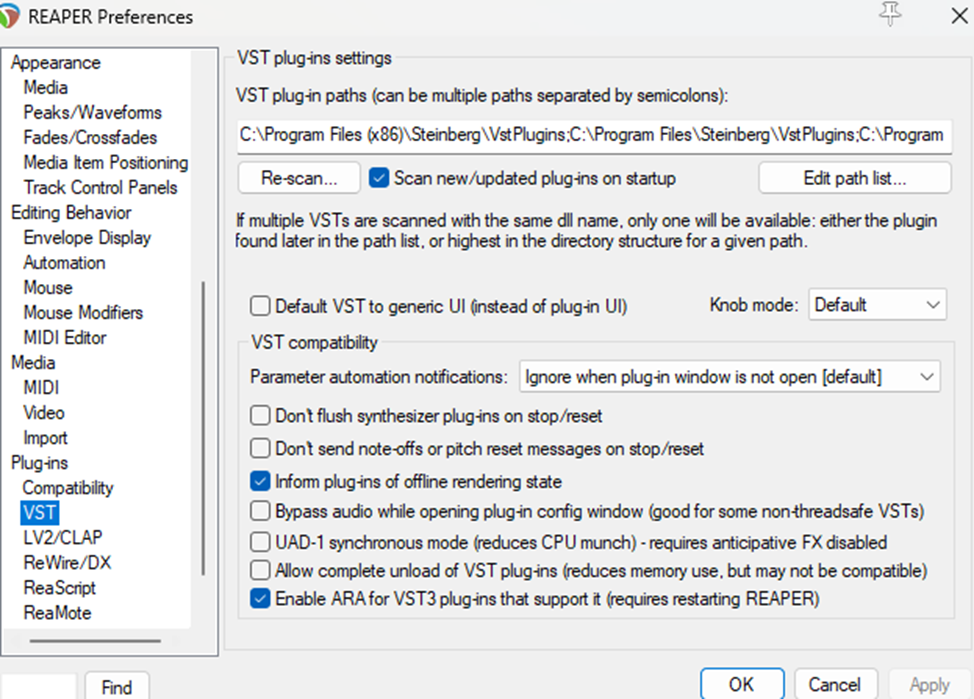Click the VST plug-in paths field
974x699 pixels.
[x=594, y=135]
